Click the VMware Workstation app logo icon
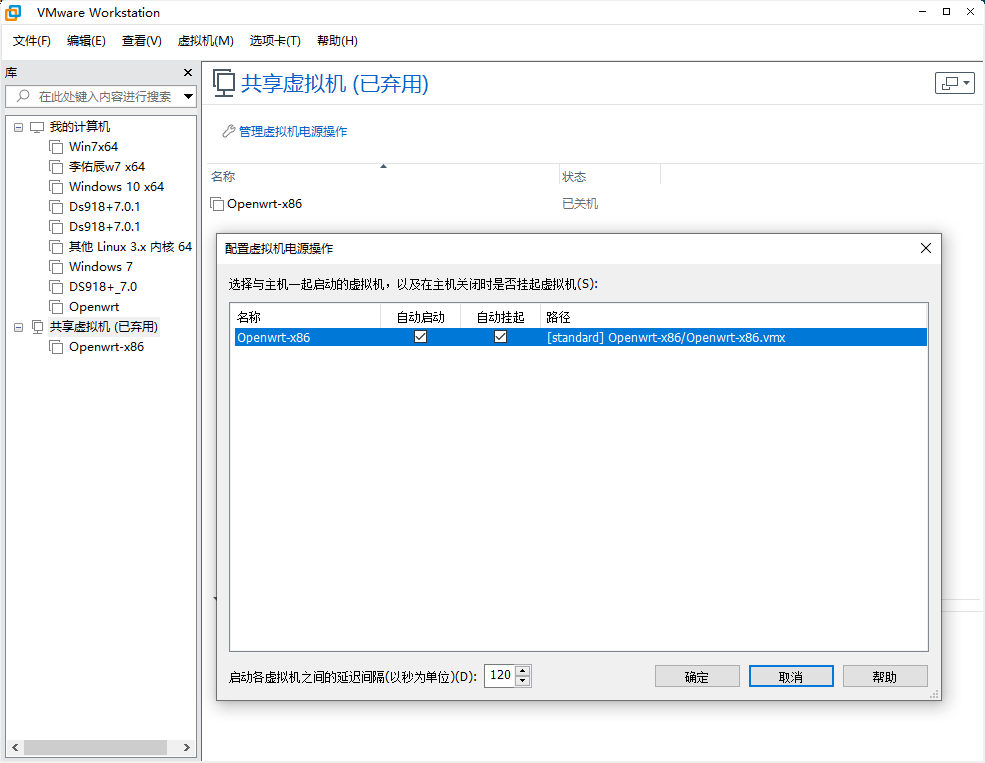985x763 pixels. point(13,13)
